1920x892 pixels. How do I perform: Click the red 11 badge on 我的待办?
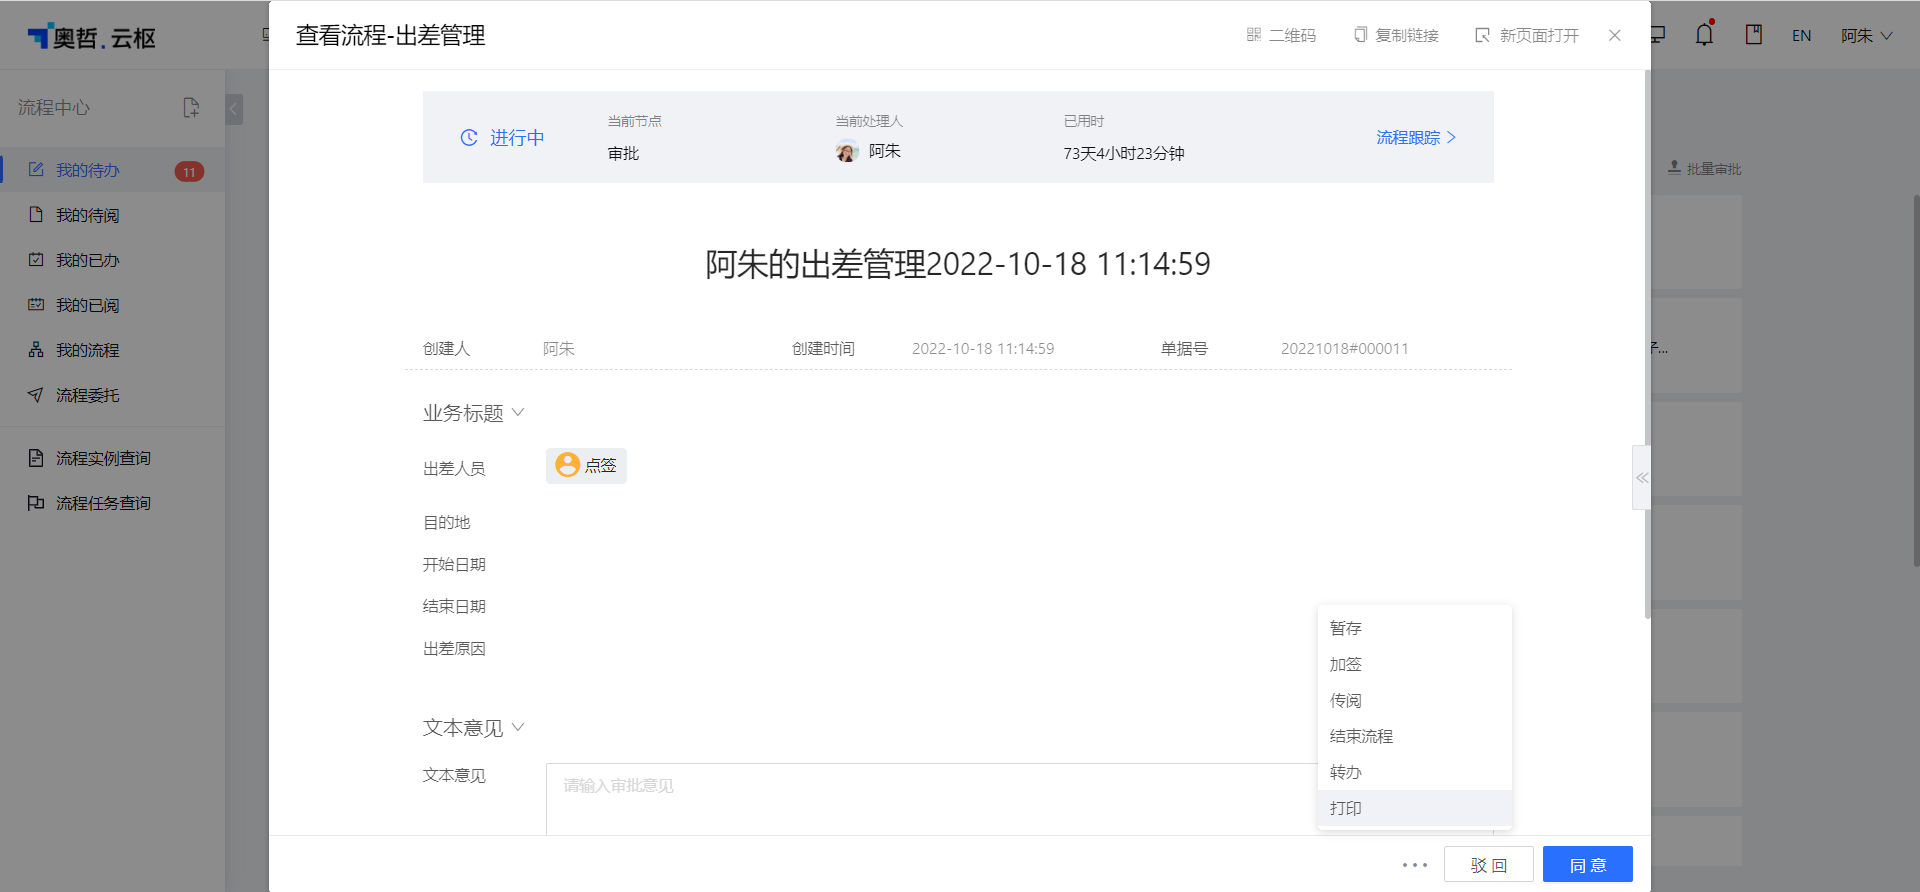point(189,172)
